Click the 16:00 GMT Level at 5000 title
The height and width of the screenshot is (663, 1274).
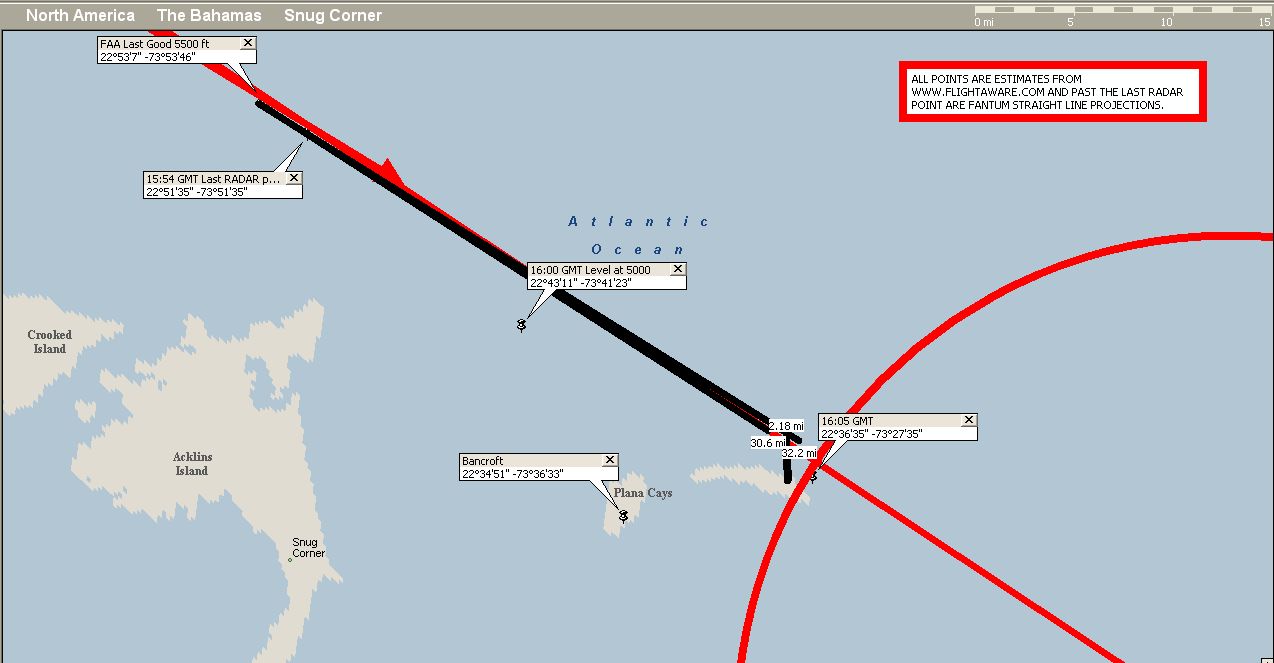(590, 270)
